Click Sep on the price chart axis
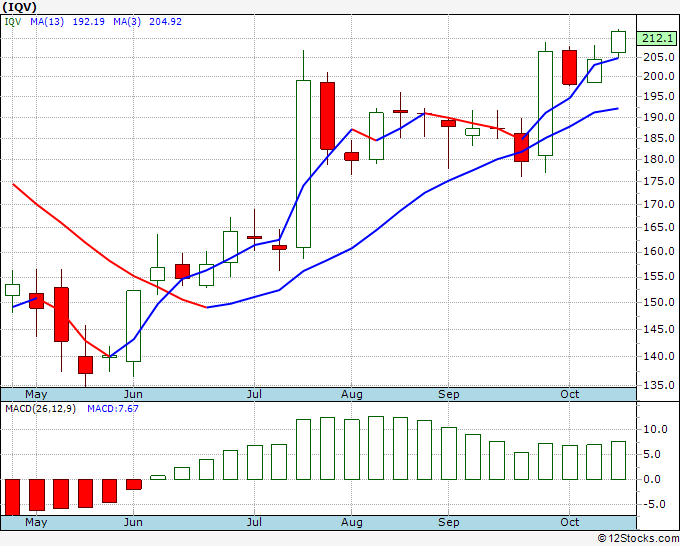The height and width of the screenshot is (546, 680). pos(448,395)
